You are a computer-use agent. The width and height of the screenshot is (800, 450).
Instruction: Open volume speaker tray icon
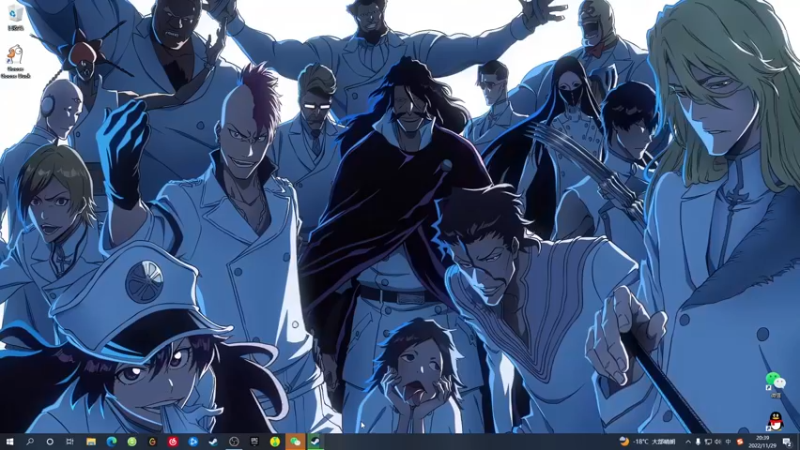(718, 442)
